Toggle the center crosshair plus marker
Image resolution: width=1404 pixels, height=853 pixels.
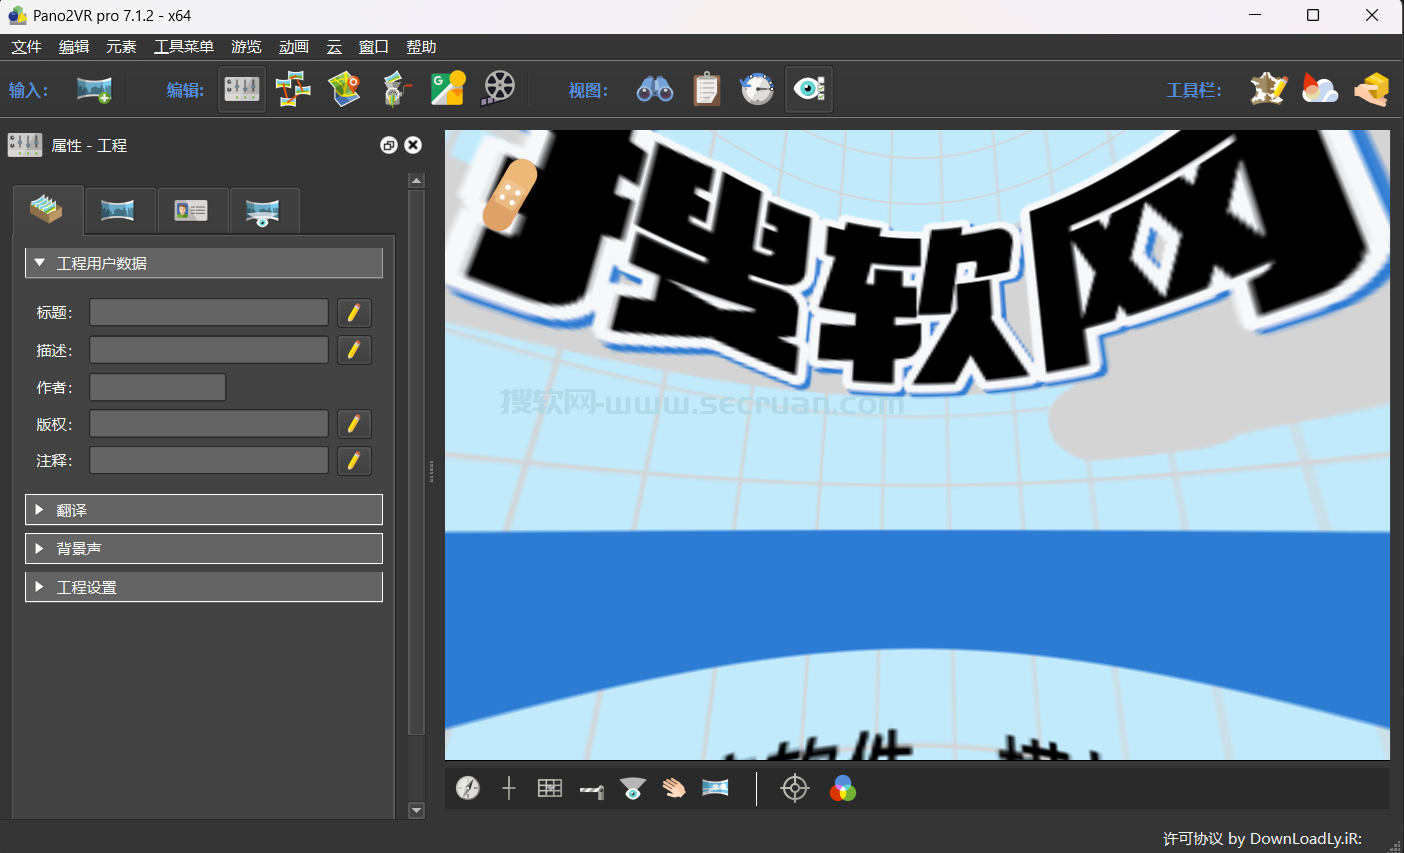[x=509, y=788]
